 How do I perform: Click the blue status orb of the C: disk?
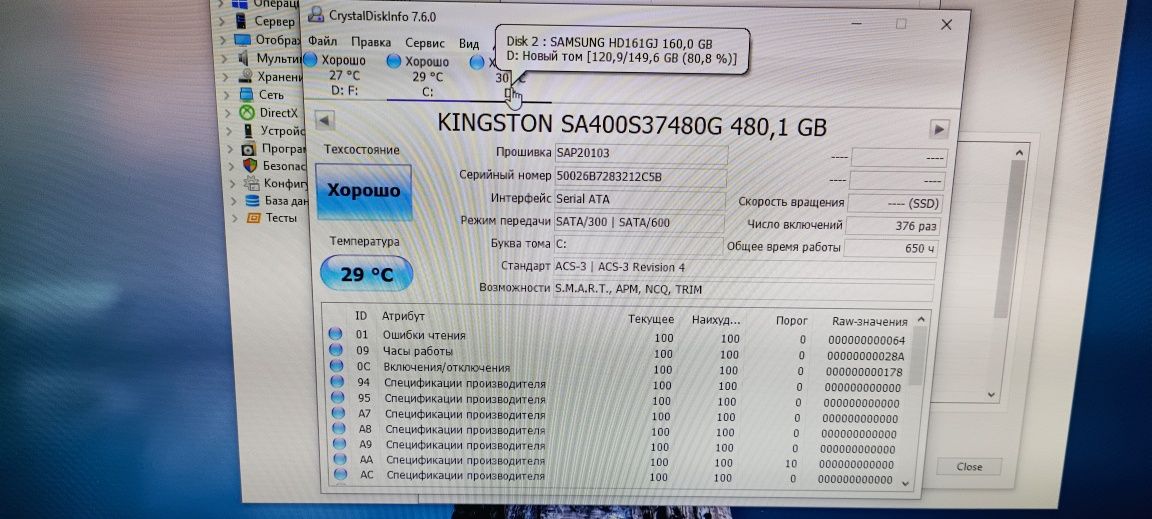pyautogui.click(x=394, y=61)
